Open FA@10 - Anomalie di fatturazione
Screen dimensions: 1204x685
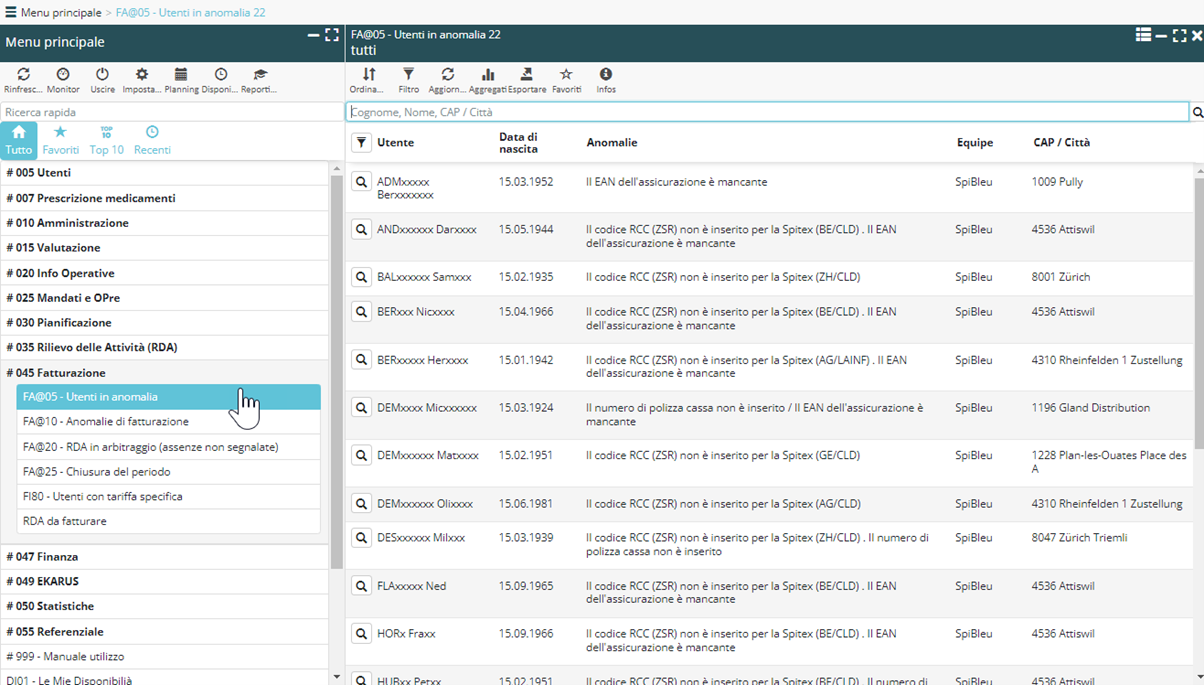pyautogui.click(x=106, y=422)
